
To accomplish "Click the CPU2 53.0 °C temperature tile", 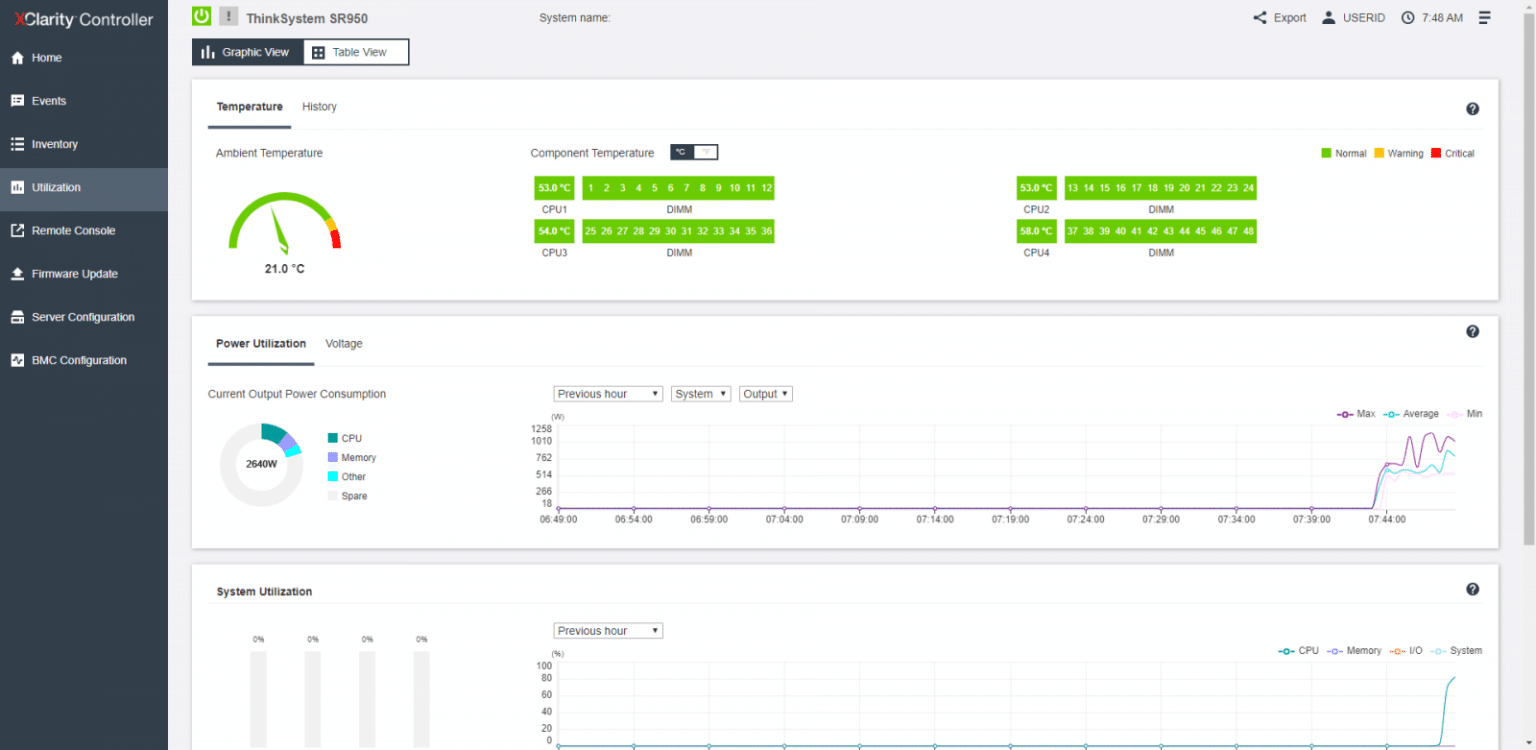I will 1037,188.
